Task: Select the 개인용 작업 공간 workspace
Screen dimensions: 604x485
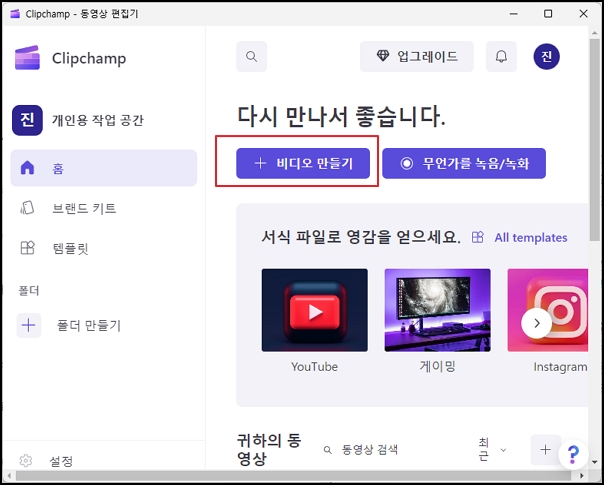Action: [78, 120]
